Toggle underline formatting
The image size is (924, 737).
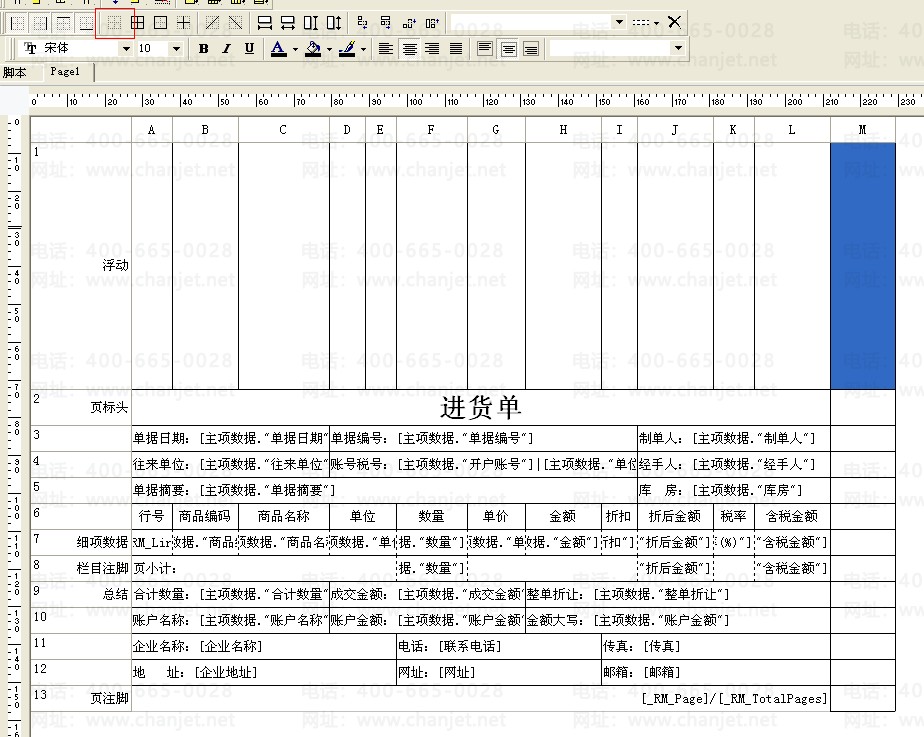tap(249, 48)
